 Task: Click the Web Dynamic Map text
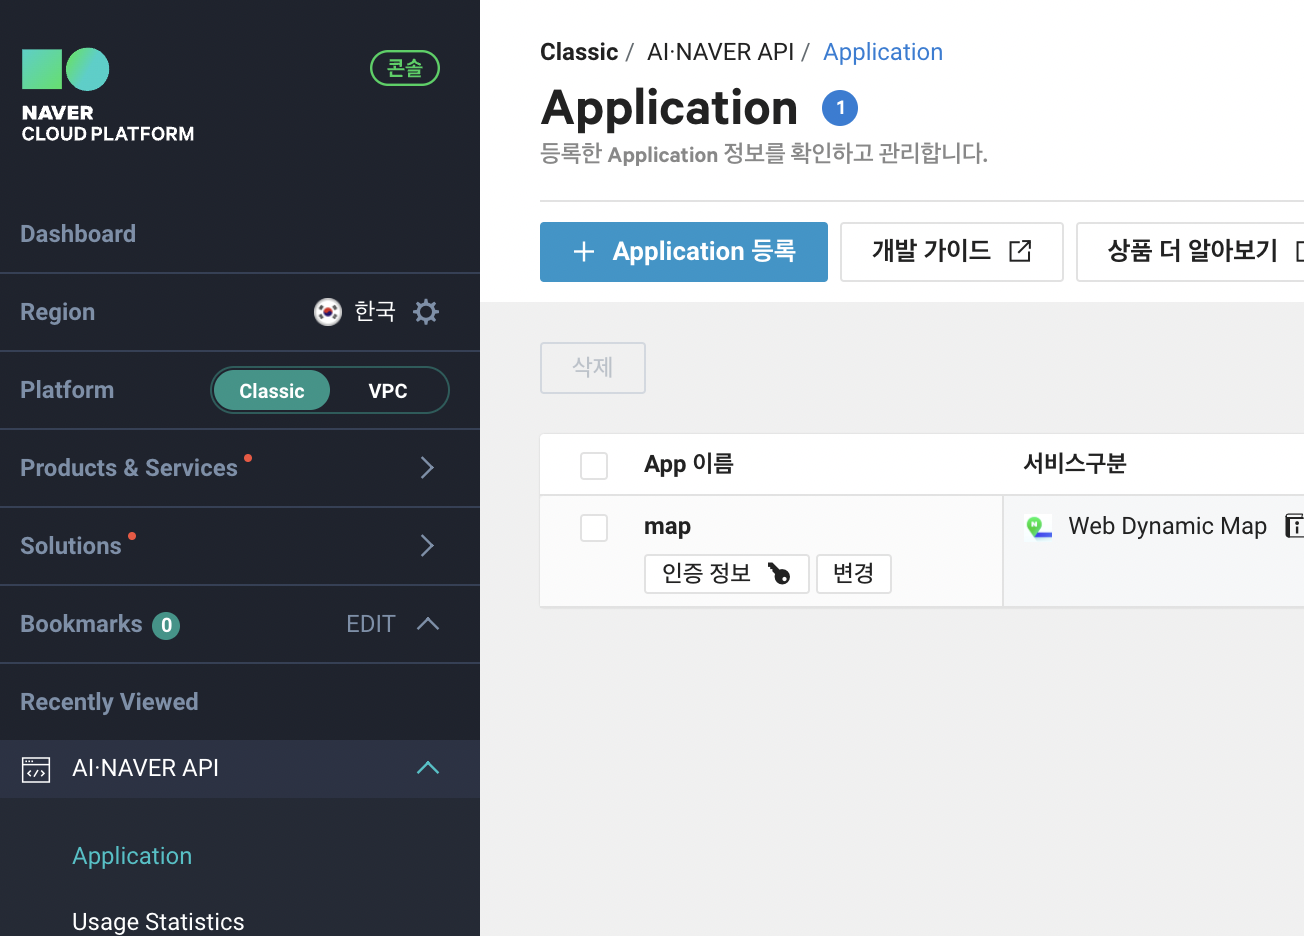pyautogui.click(x=1168, y=526)
